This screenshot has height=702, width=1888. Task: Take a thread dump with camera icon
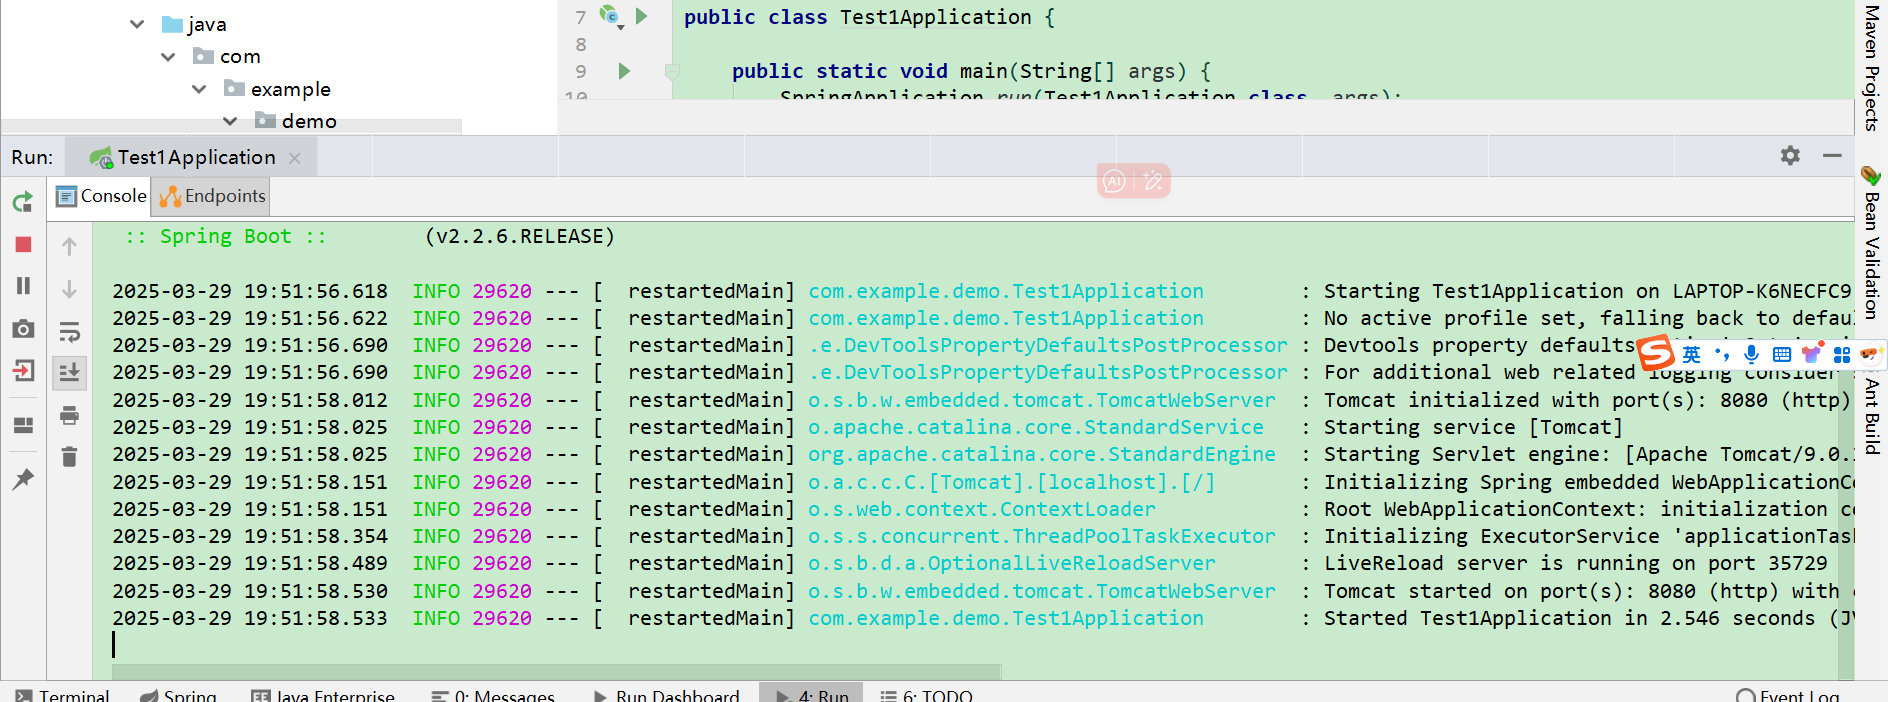(x=24, y=329)
